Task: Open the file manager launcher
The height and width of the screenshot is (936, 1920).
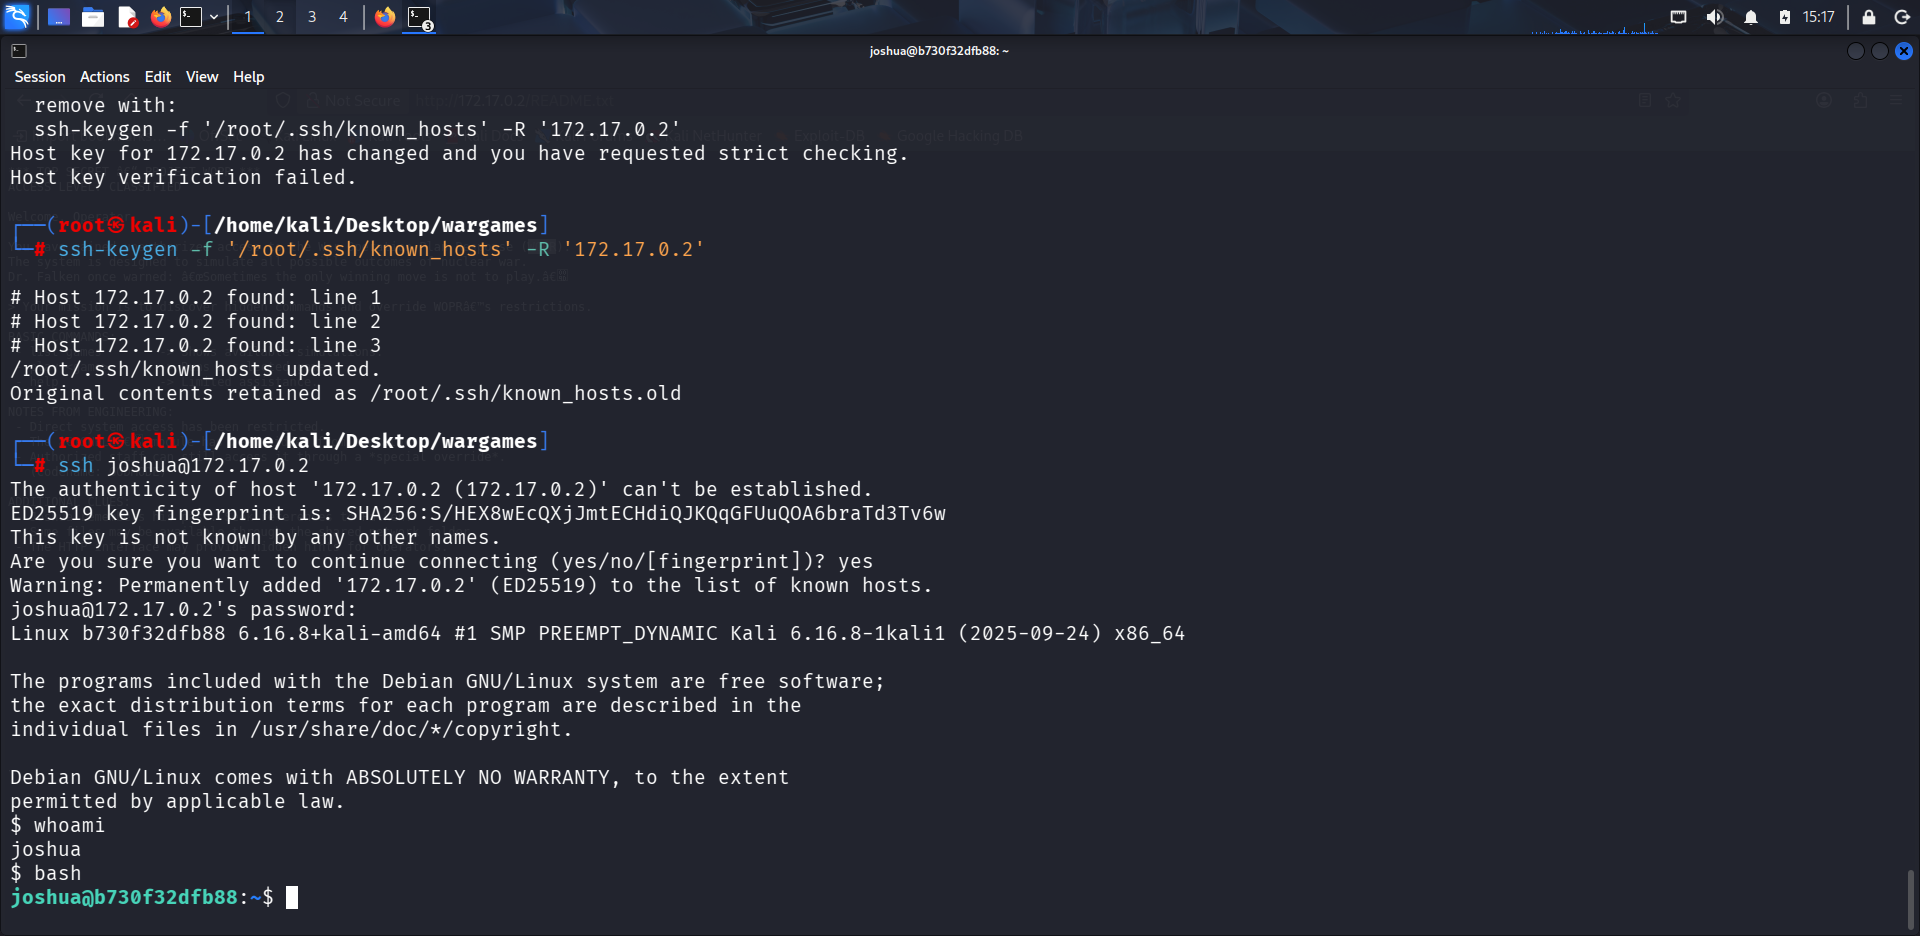Action: pos(93,17)
